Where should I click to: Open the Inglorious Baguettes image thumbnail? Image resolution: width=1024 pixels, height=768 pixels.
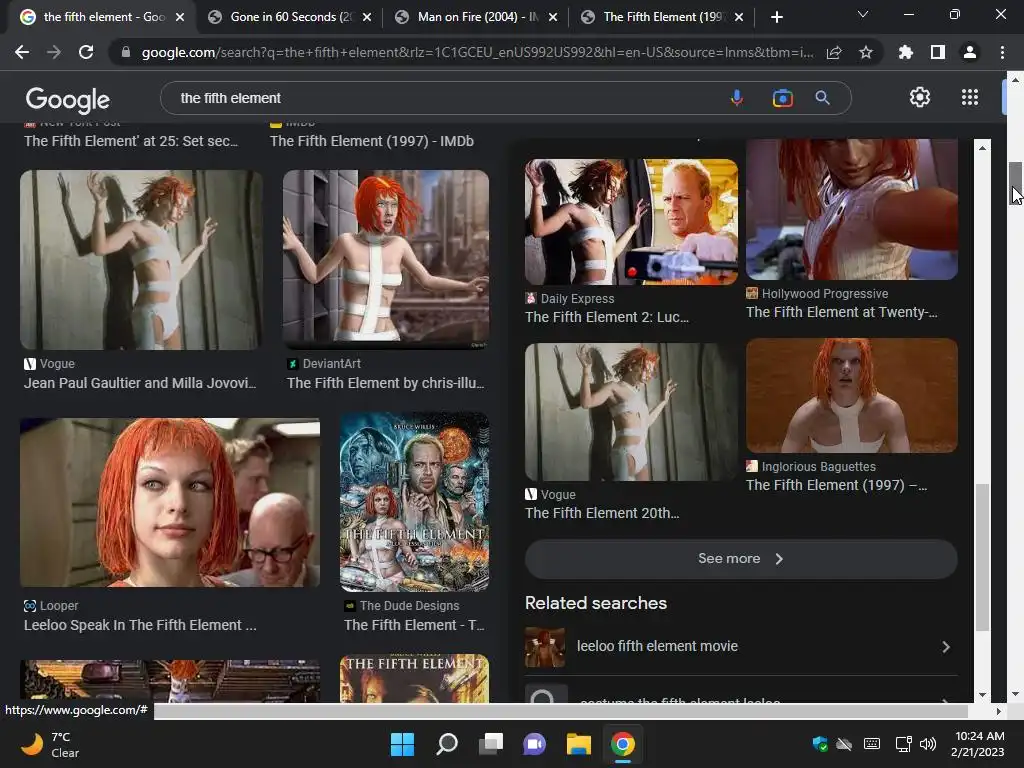852,395
